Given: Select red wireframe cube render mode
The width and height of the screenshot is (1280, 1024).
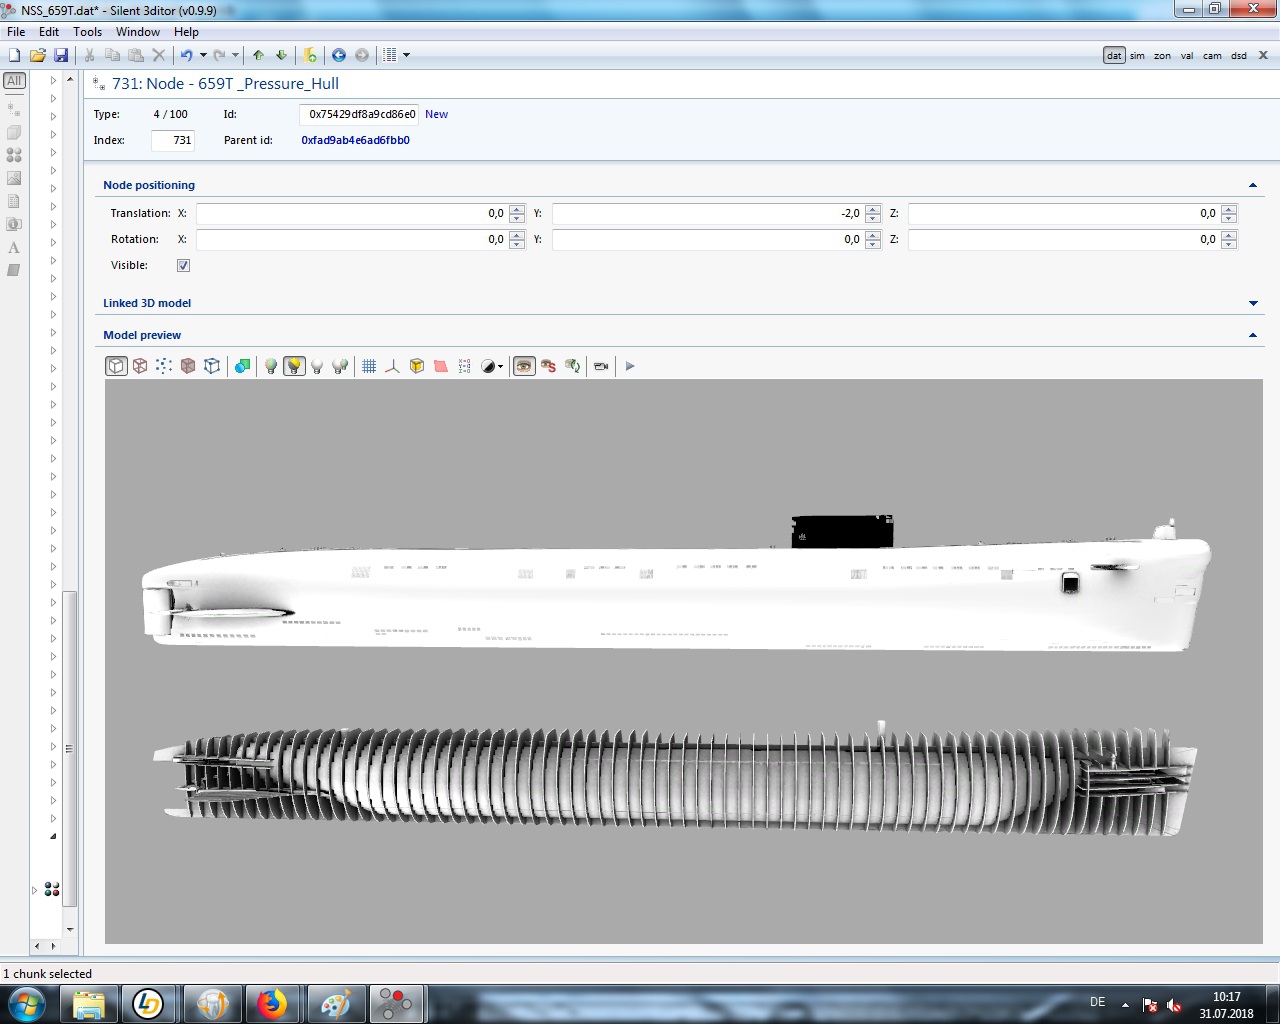Looking at the screenshot, I should 140,366.
